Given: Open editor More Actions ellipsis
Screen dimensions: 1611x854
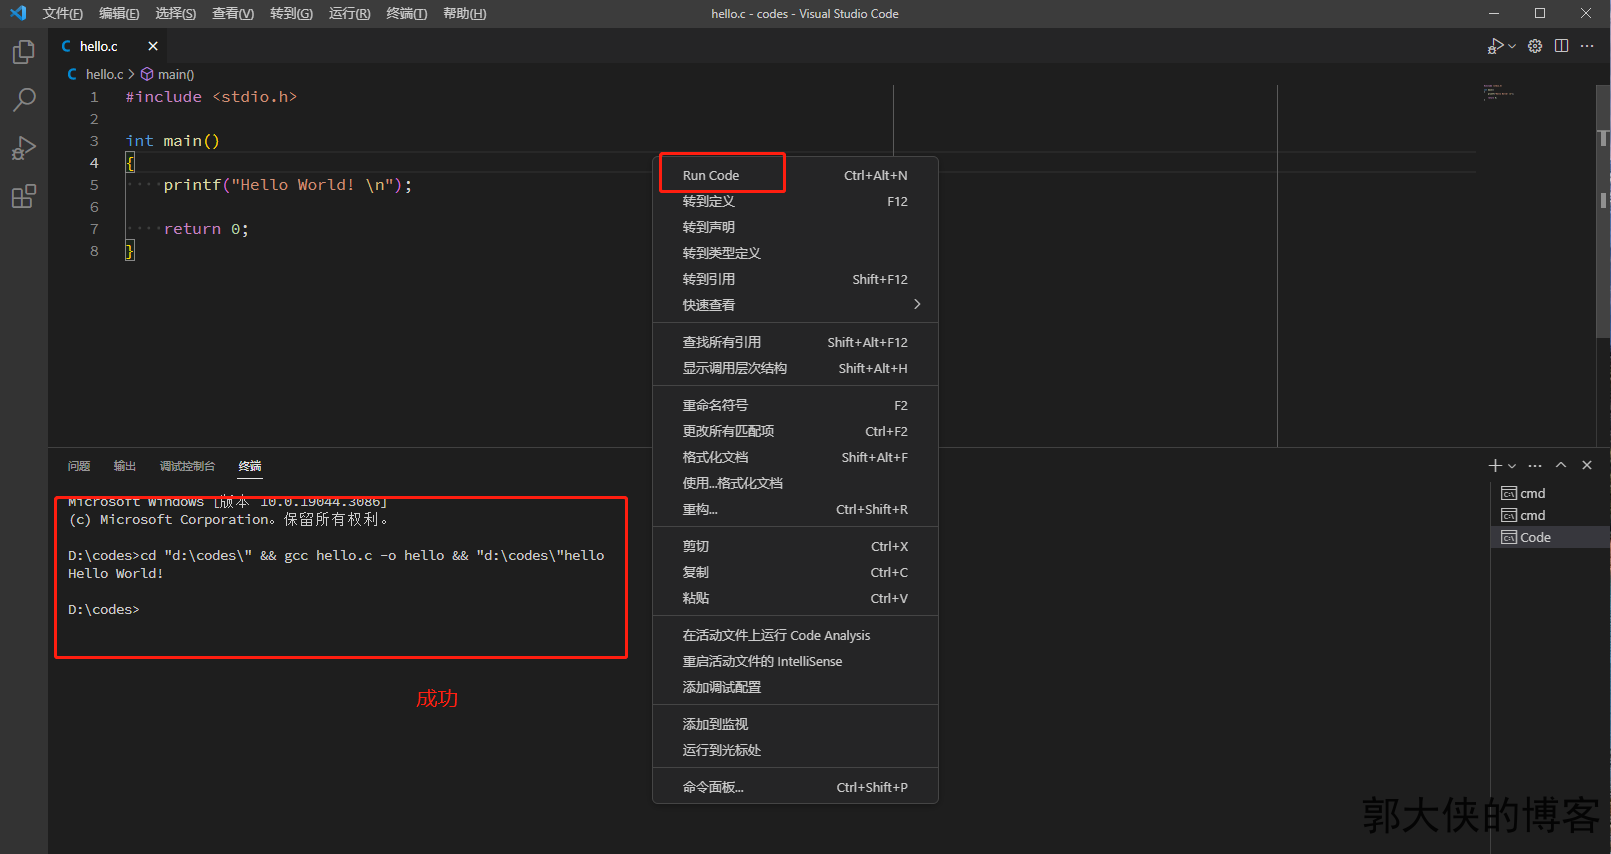Looking at the screenshot, I should [x=1587, y=46].
